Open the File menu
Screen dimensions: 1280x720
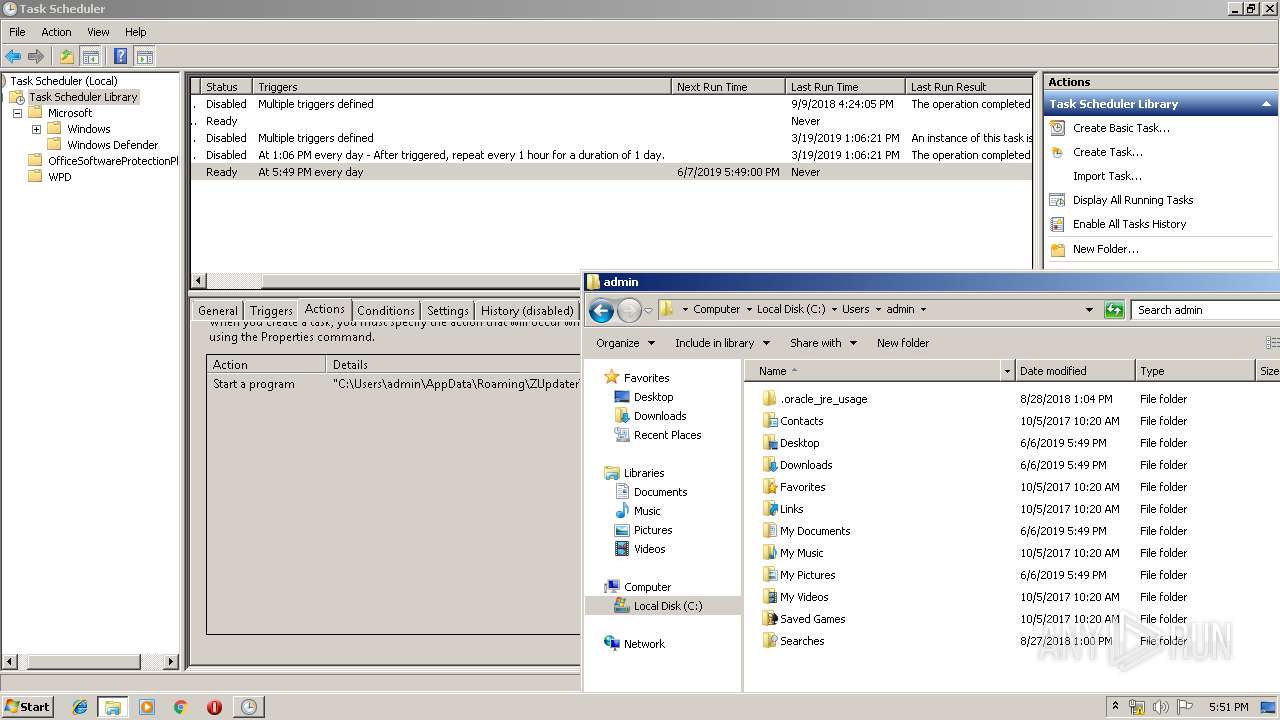[x=17, y=32]
